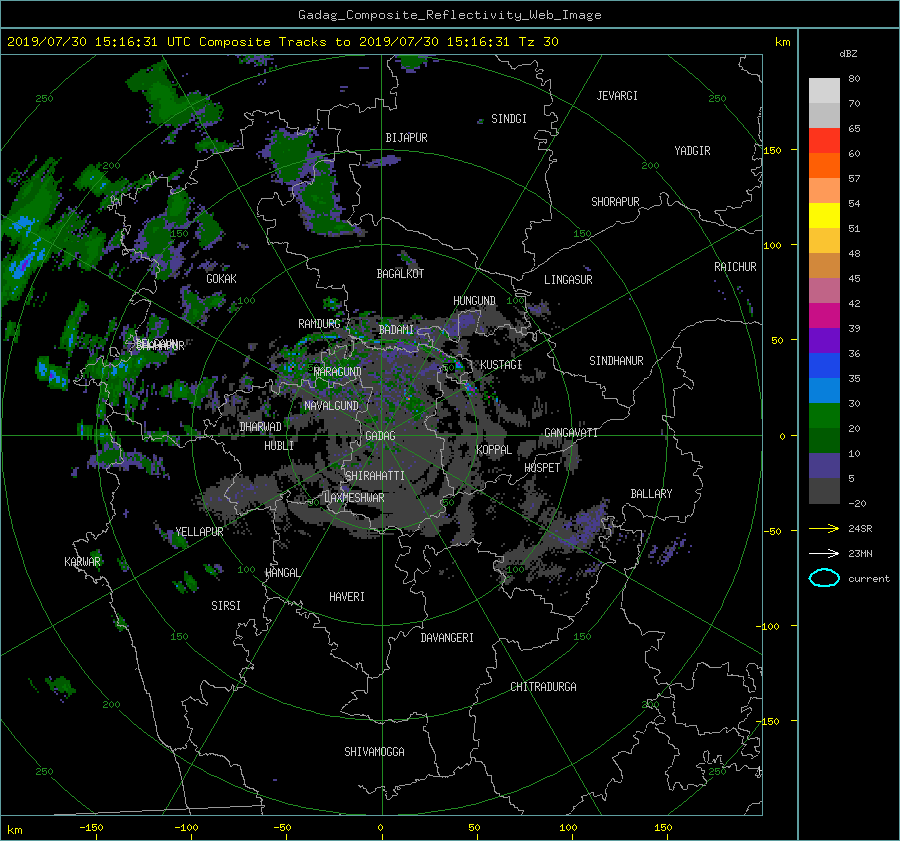
Task: Click the BAGALKOT city label
Action: coord(400,274)
